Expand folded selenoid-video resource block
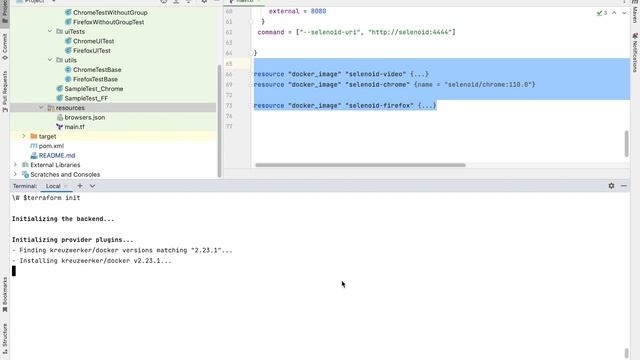This screenshot has height=360, width=640. pyautogui.click(x=420, y=74)
